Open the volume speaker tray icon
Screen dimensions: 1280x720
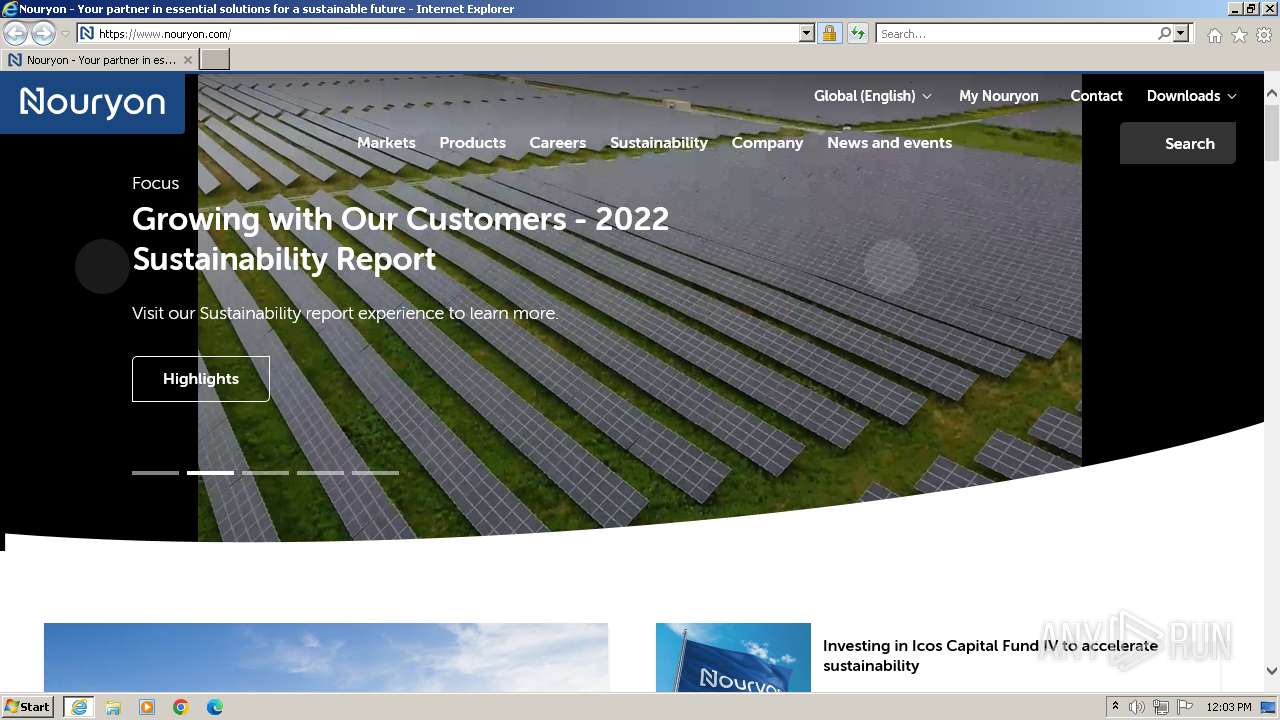[1137, 707]
